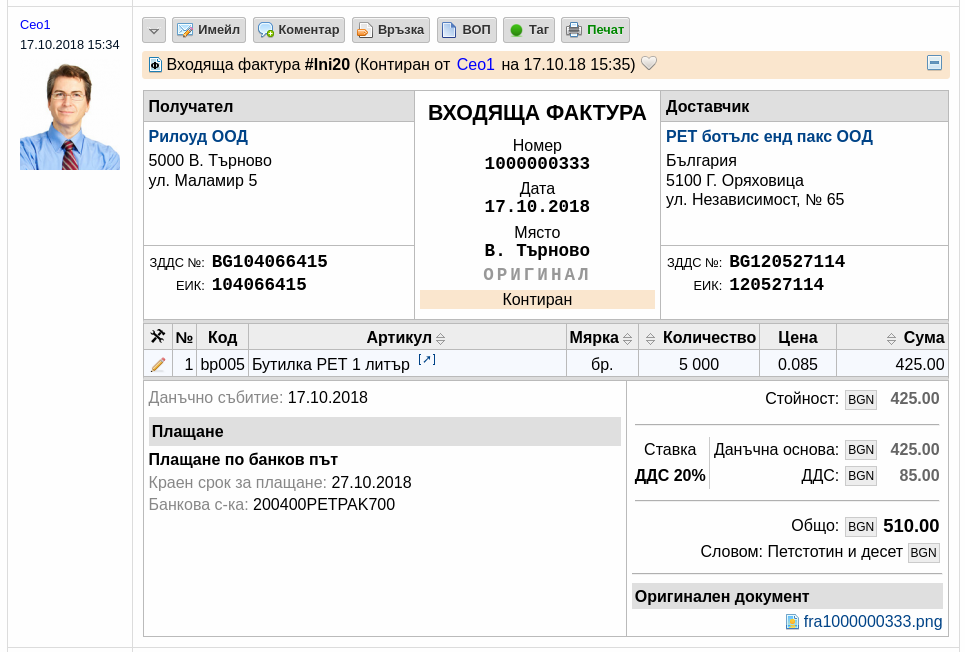Click the Ceo1 user avatar photo
The image size is (965, 652).
70,116
